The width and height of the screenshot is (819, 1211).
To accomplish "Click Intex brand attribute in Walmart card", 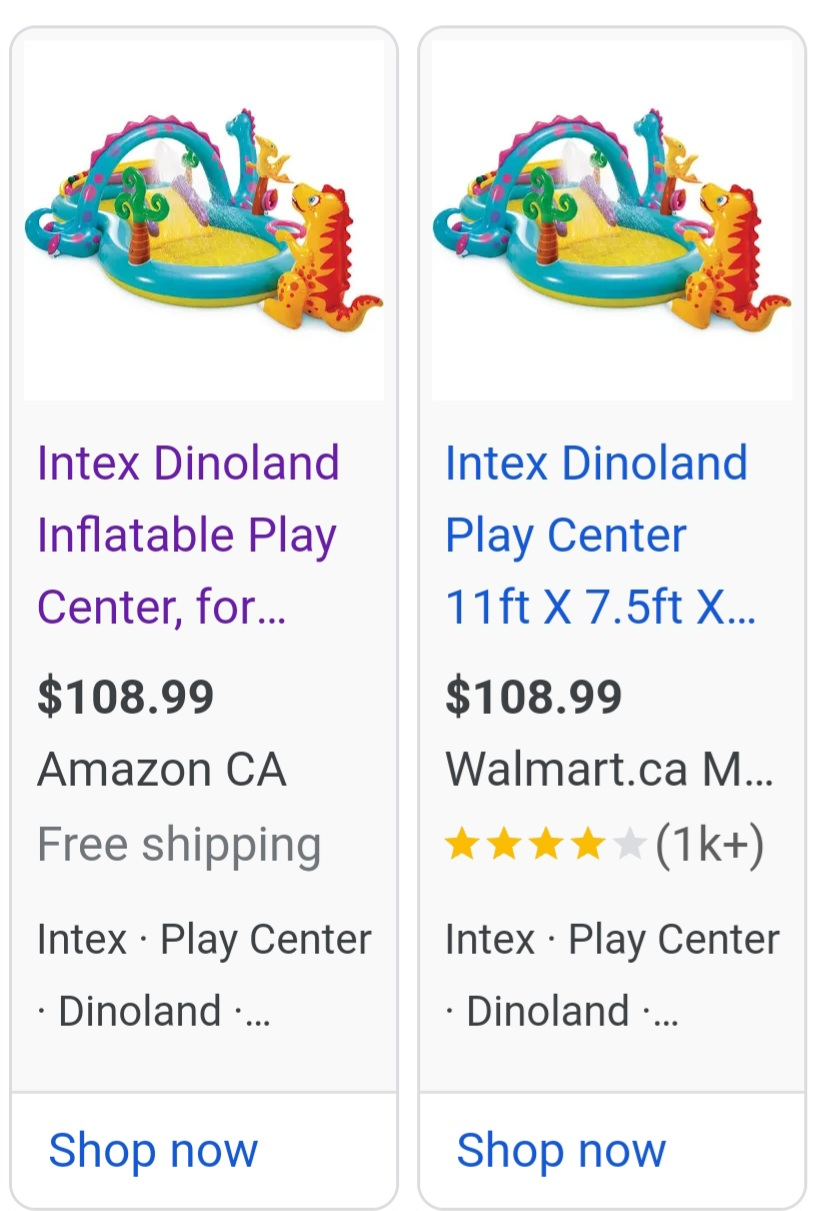I will (490, 940).
